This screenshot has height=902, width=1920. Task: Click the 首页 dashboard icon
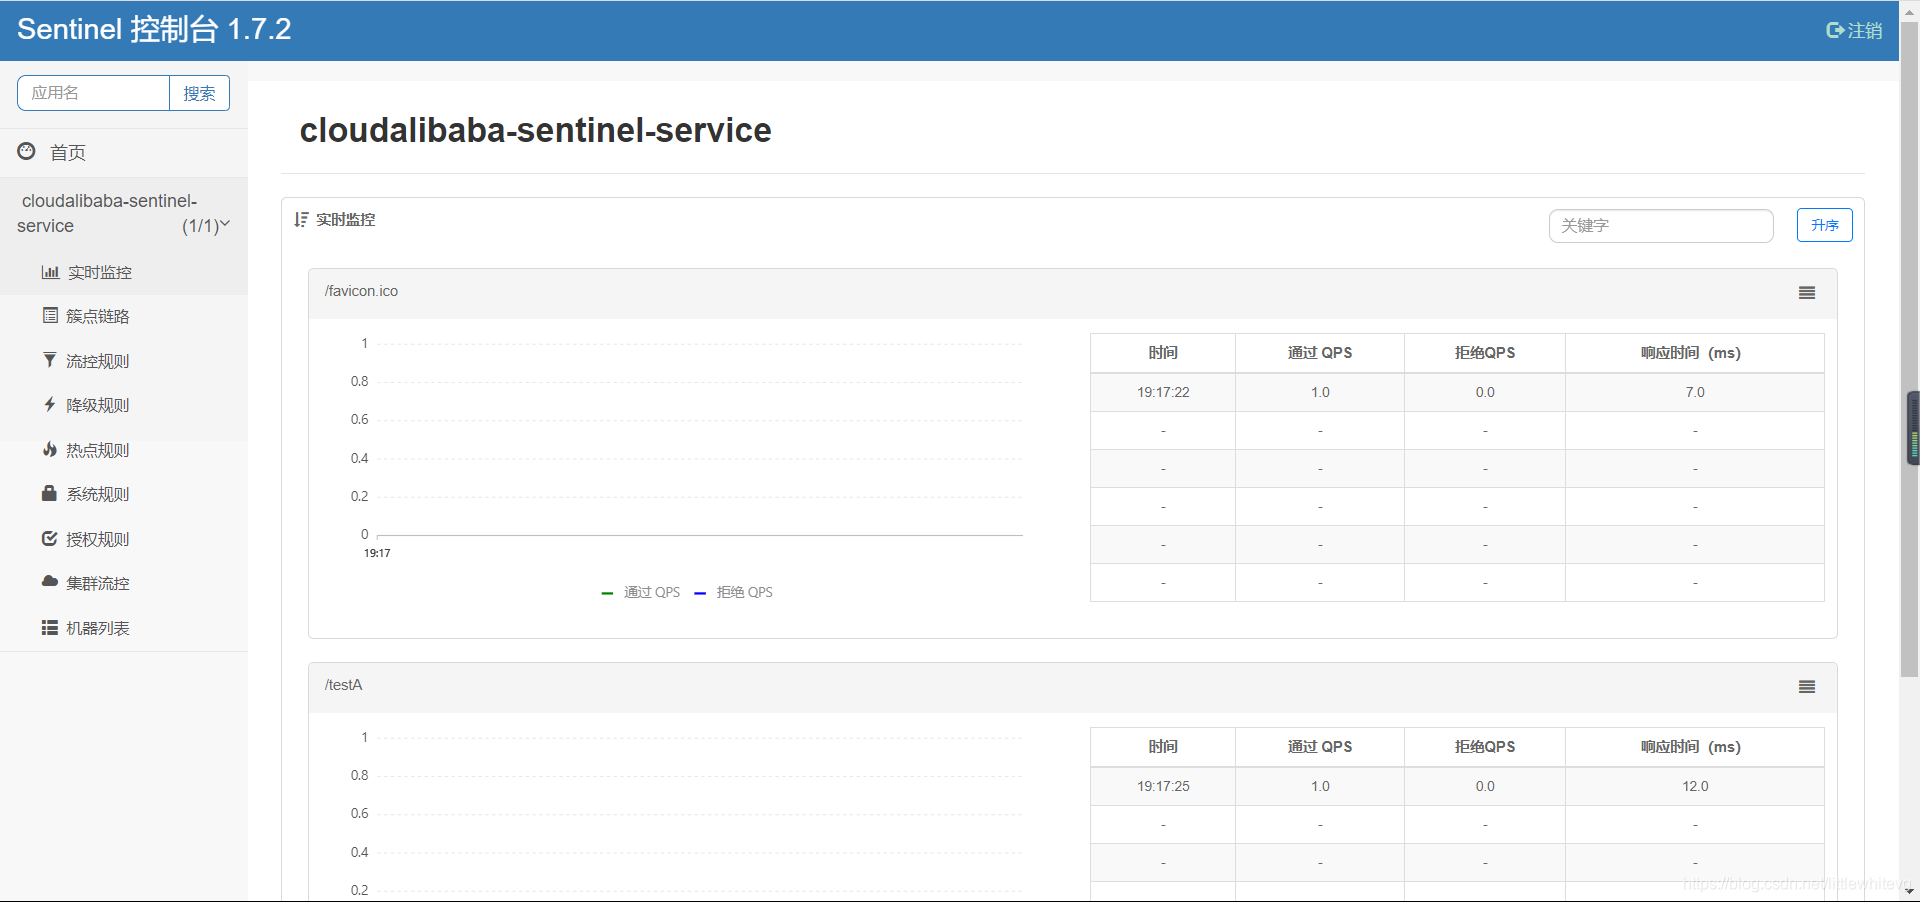click(x=27, y=151)
